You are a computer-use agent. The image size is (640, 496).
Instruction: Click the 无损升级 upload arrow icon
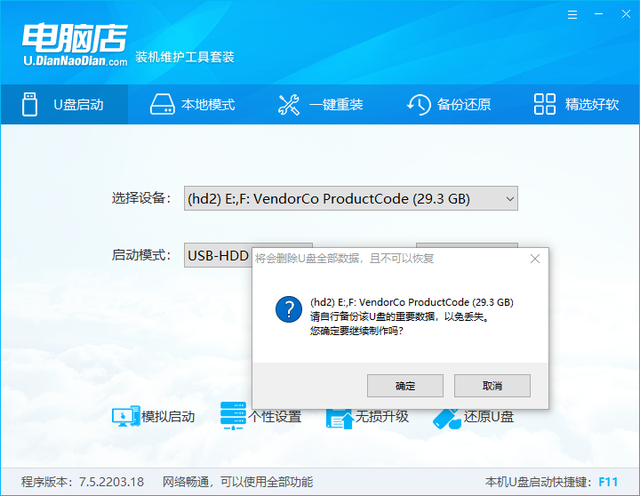pyautogui.click(x=340, y=417)
